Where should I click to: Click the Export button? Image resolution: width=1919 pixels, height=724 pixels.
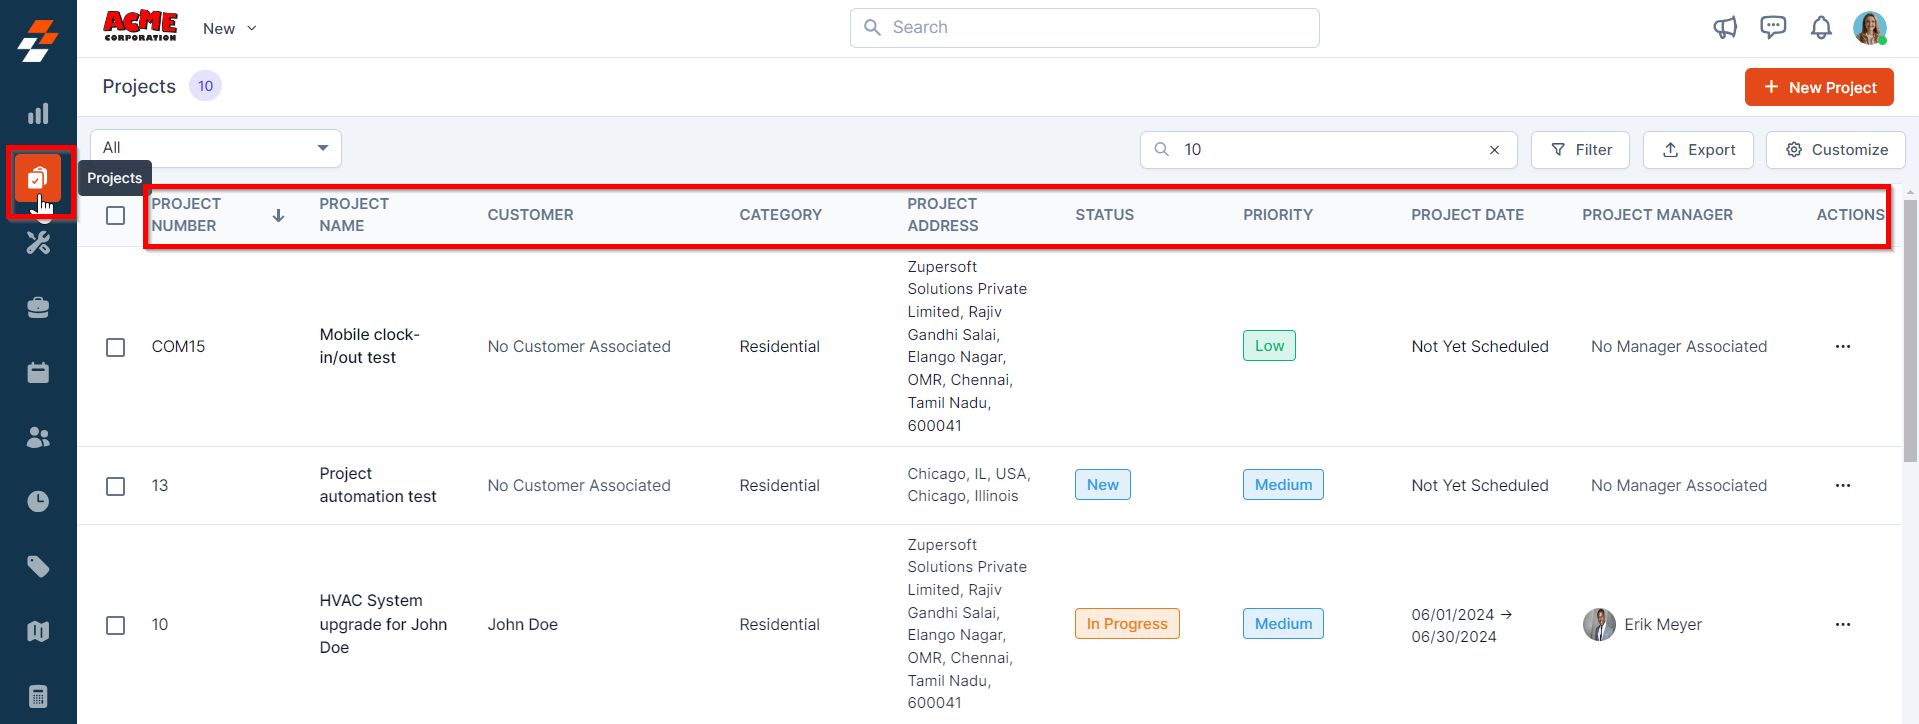(1698, 150)
